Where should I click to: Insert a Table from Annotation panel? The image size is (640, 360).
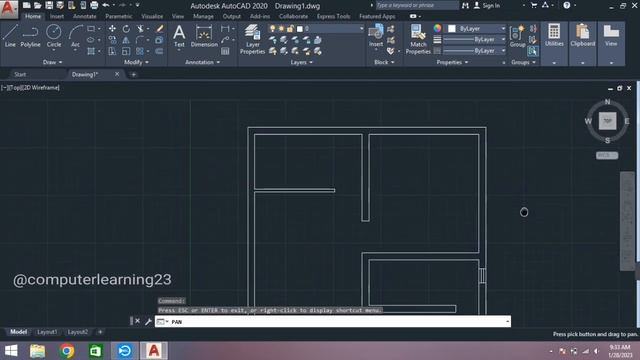(x=225, y=51)
